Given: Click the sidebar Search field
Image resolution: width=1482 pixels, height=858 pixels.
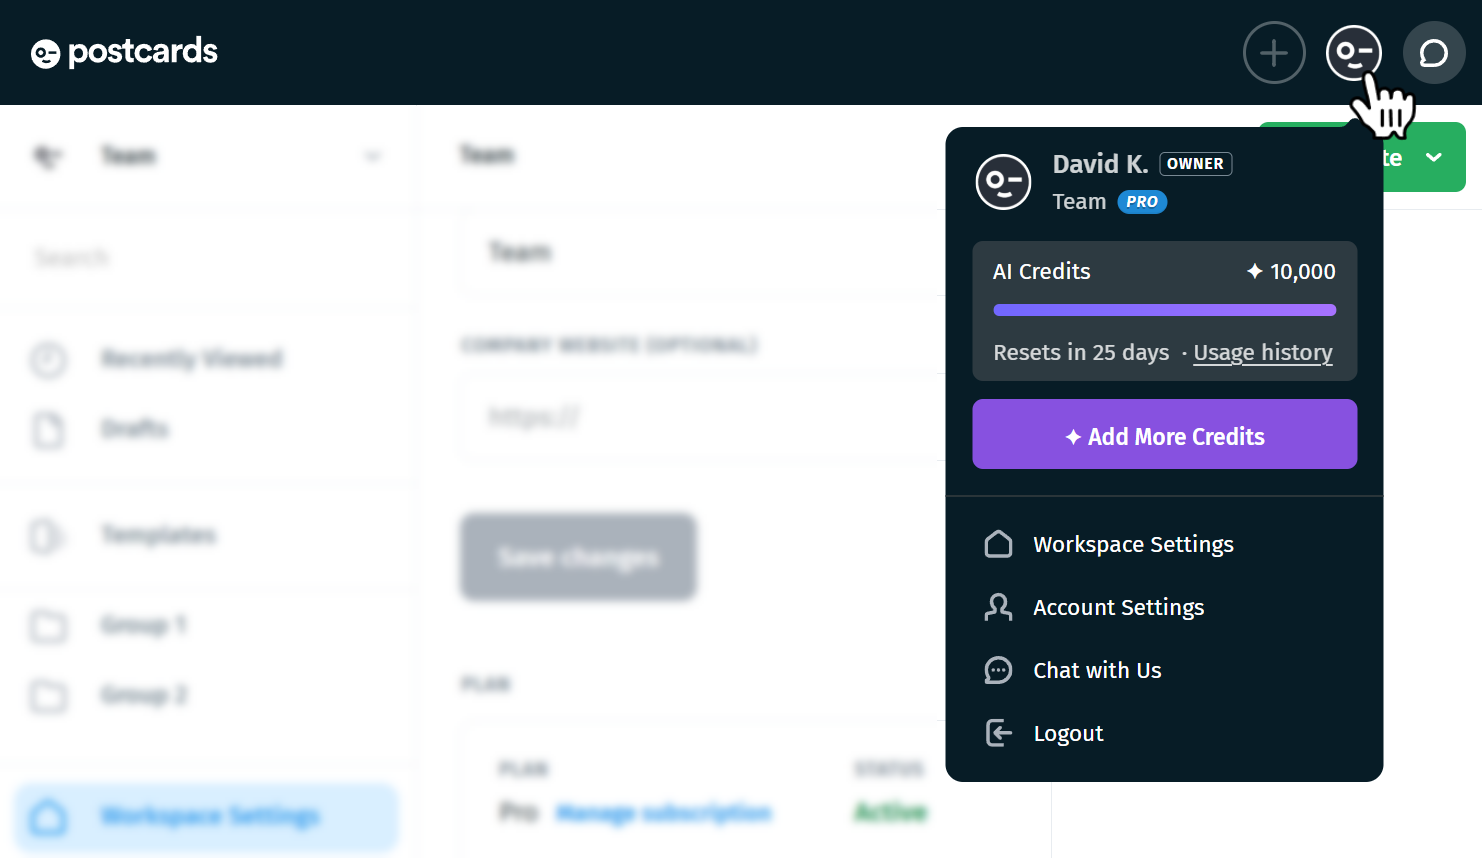Looking at the screenshot, I should (209, 258).
